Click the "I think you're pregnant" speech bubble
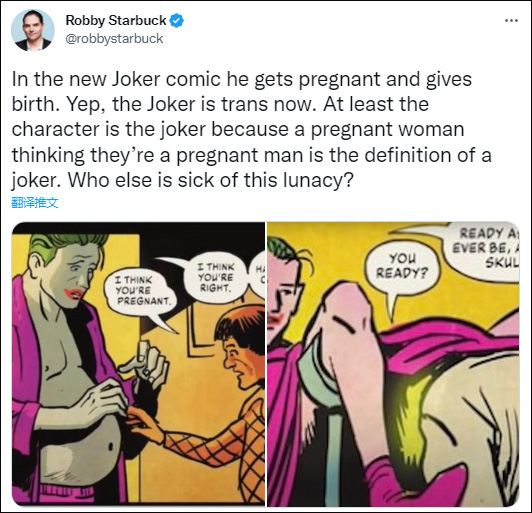This screenshot has height=513, width=532. 142,293
